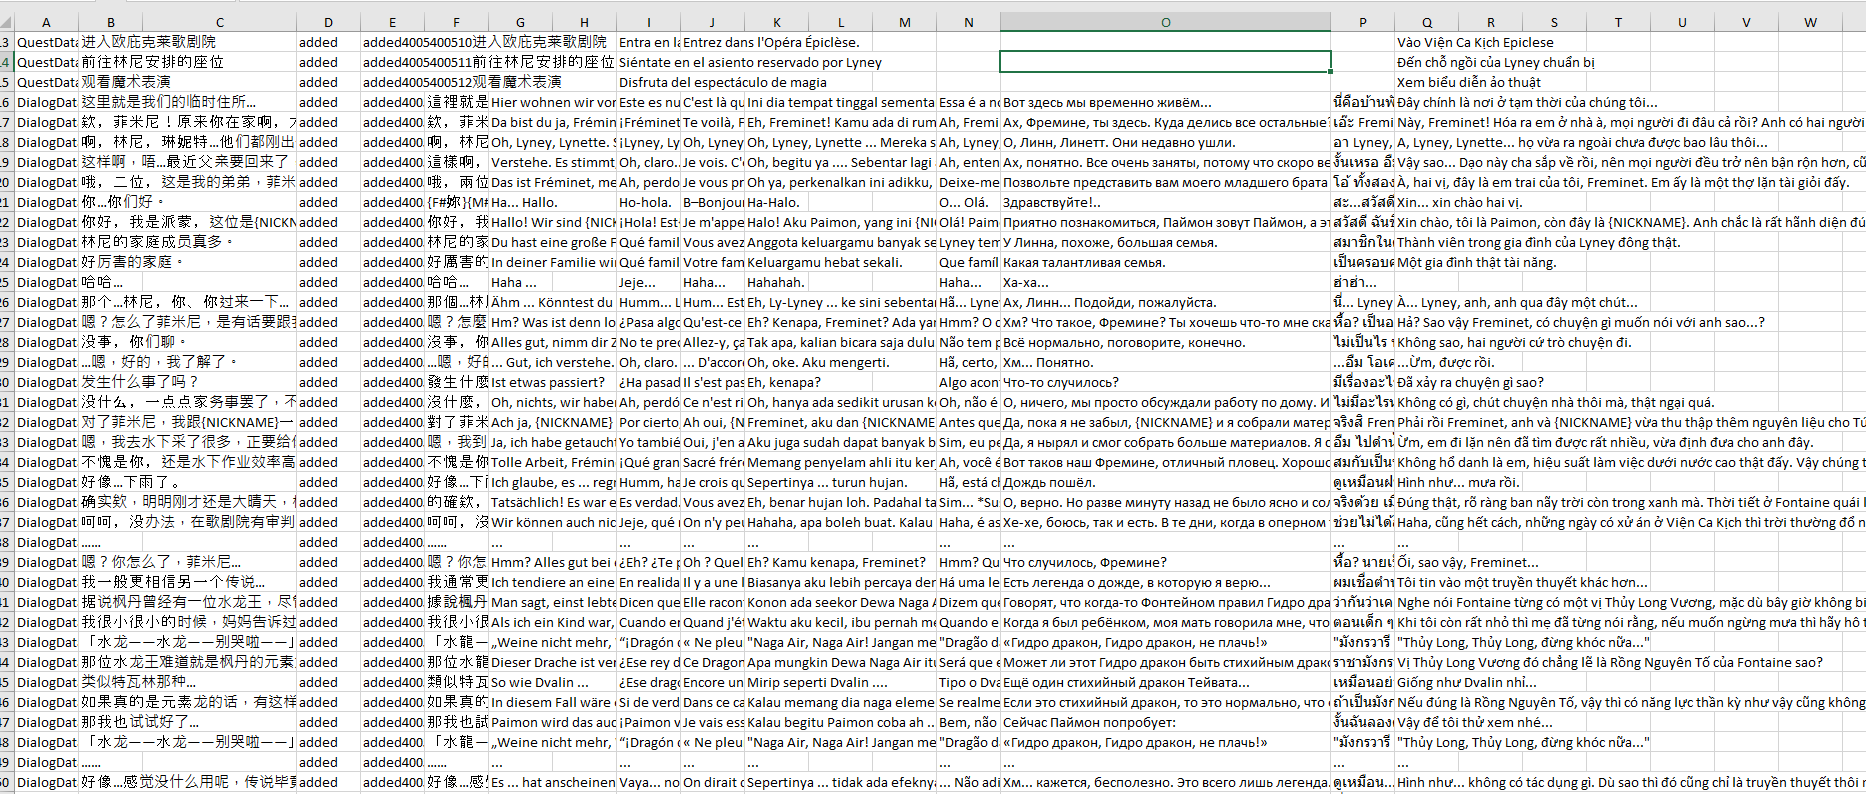Screen dimensions: 1866x794
Task: Click Vietnamese cell 'Một gia đình thật tài năng.'
Action: tap(1476, 262)
